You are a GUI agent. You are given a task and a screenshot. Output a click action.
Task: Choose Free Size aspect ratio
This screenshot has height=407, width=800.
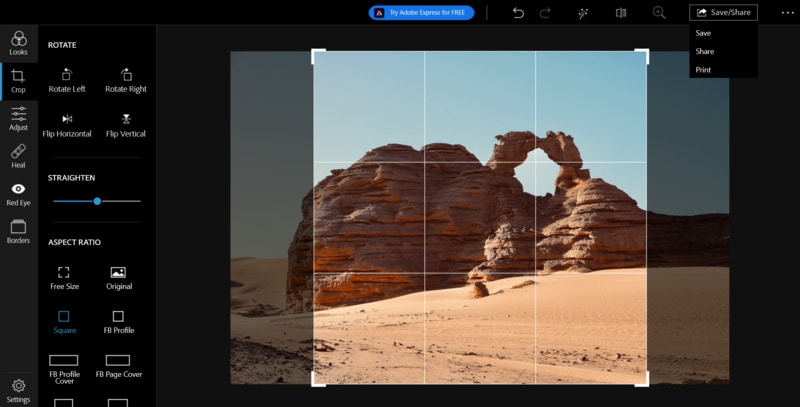pyautogui.click(x=64, y=278)
